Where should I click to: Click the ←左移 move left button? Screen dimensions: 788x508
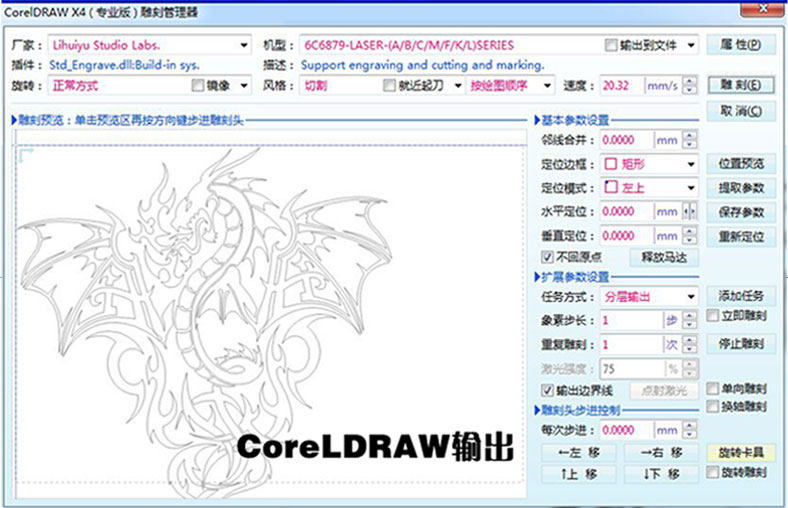point(578,453)
